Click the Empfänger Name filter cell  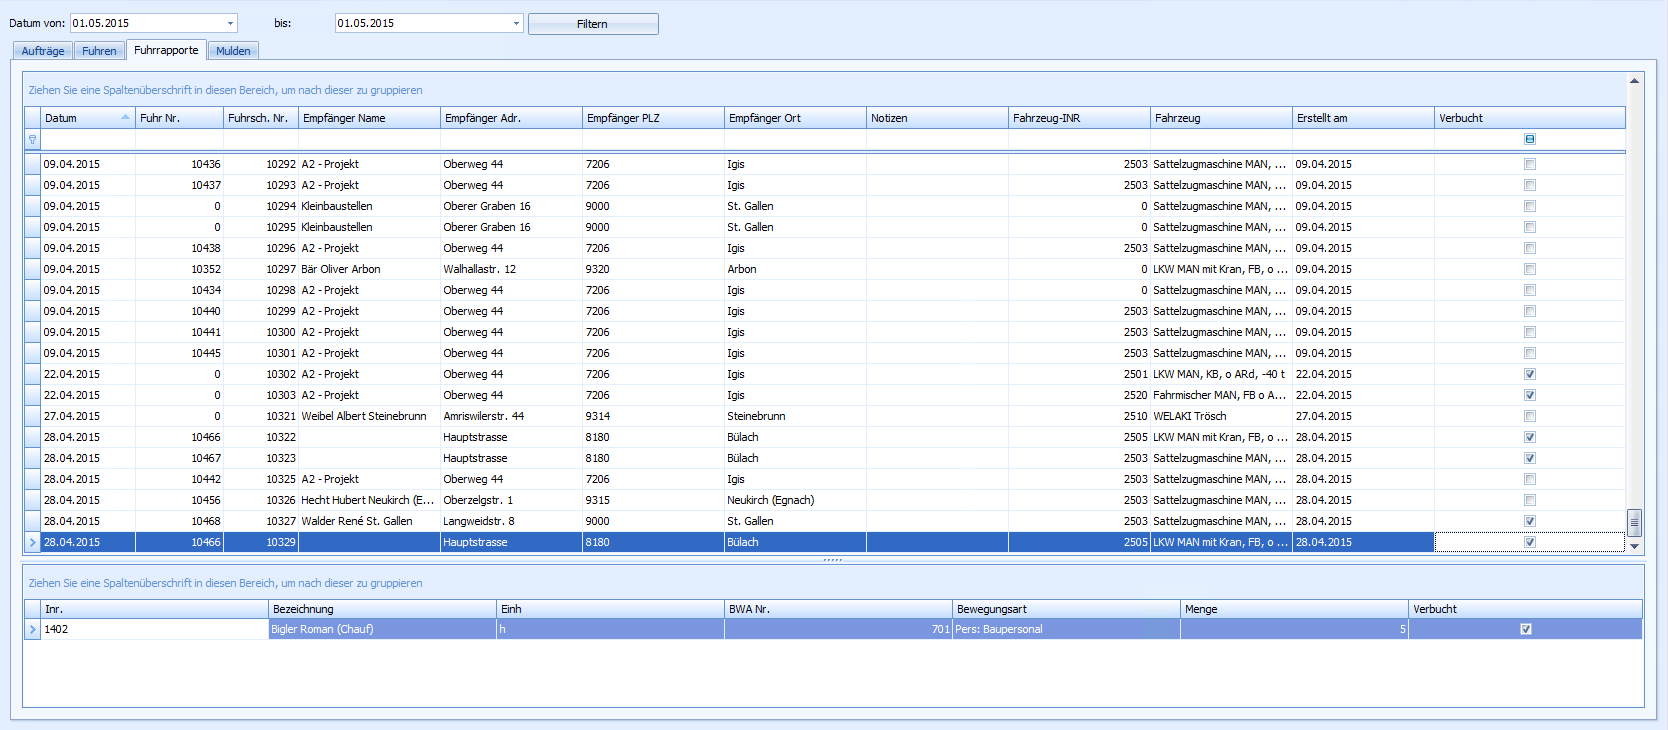pos(369,140)
